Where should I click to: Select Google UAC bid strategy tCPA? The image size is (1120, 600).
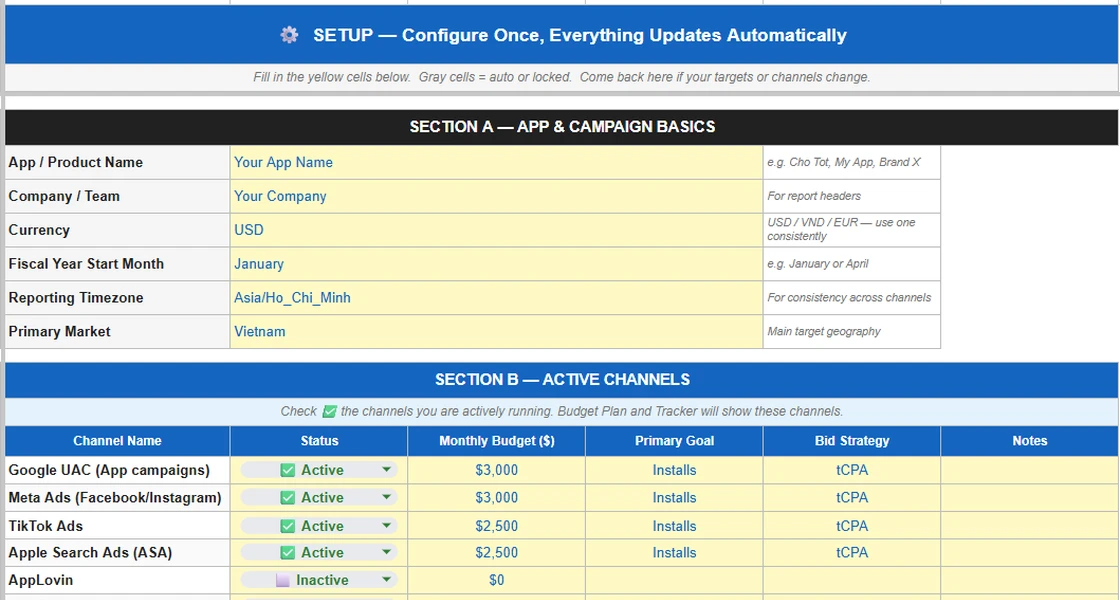[x=852, y=470]
